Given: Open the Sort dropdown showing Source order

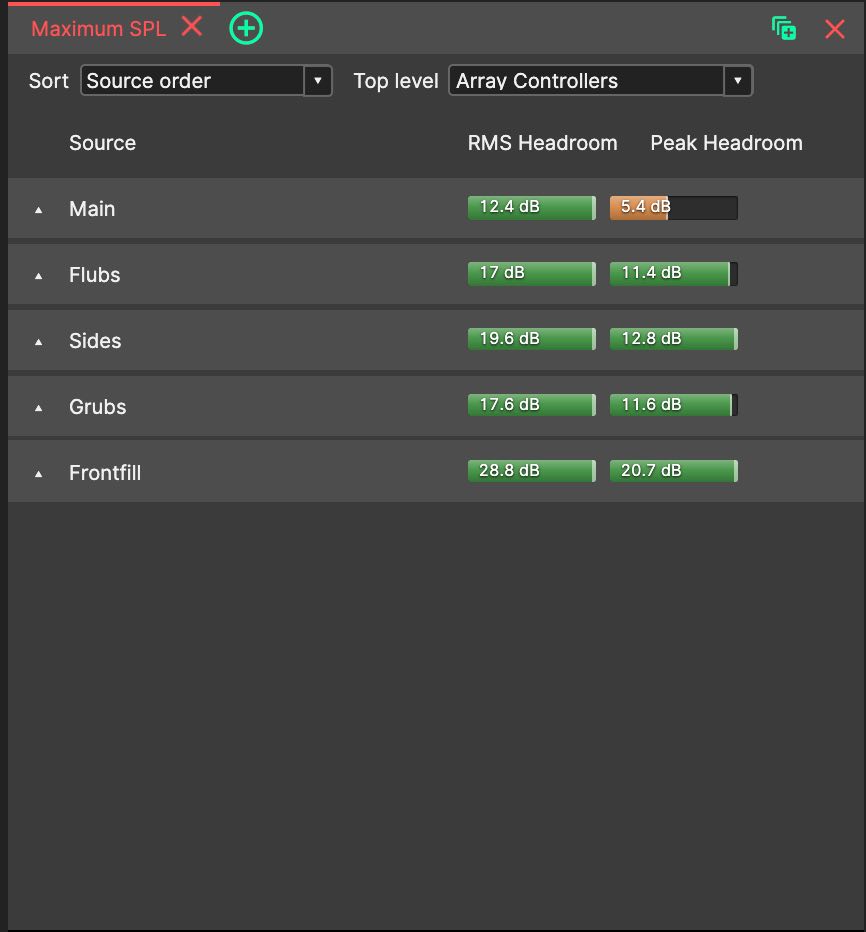Looking at the screenshot, I should [x=206, y=81].
